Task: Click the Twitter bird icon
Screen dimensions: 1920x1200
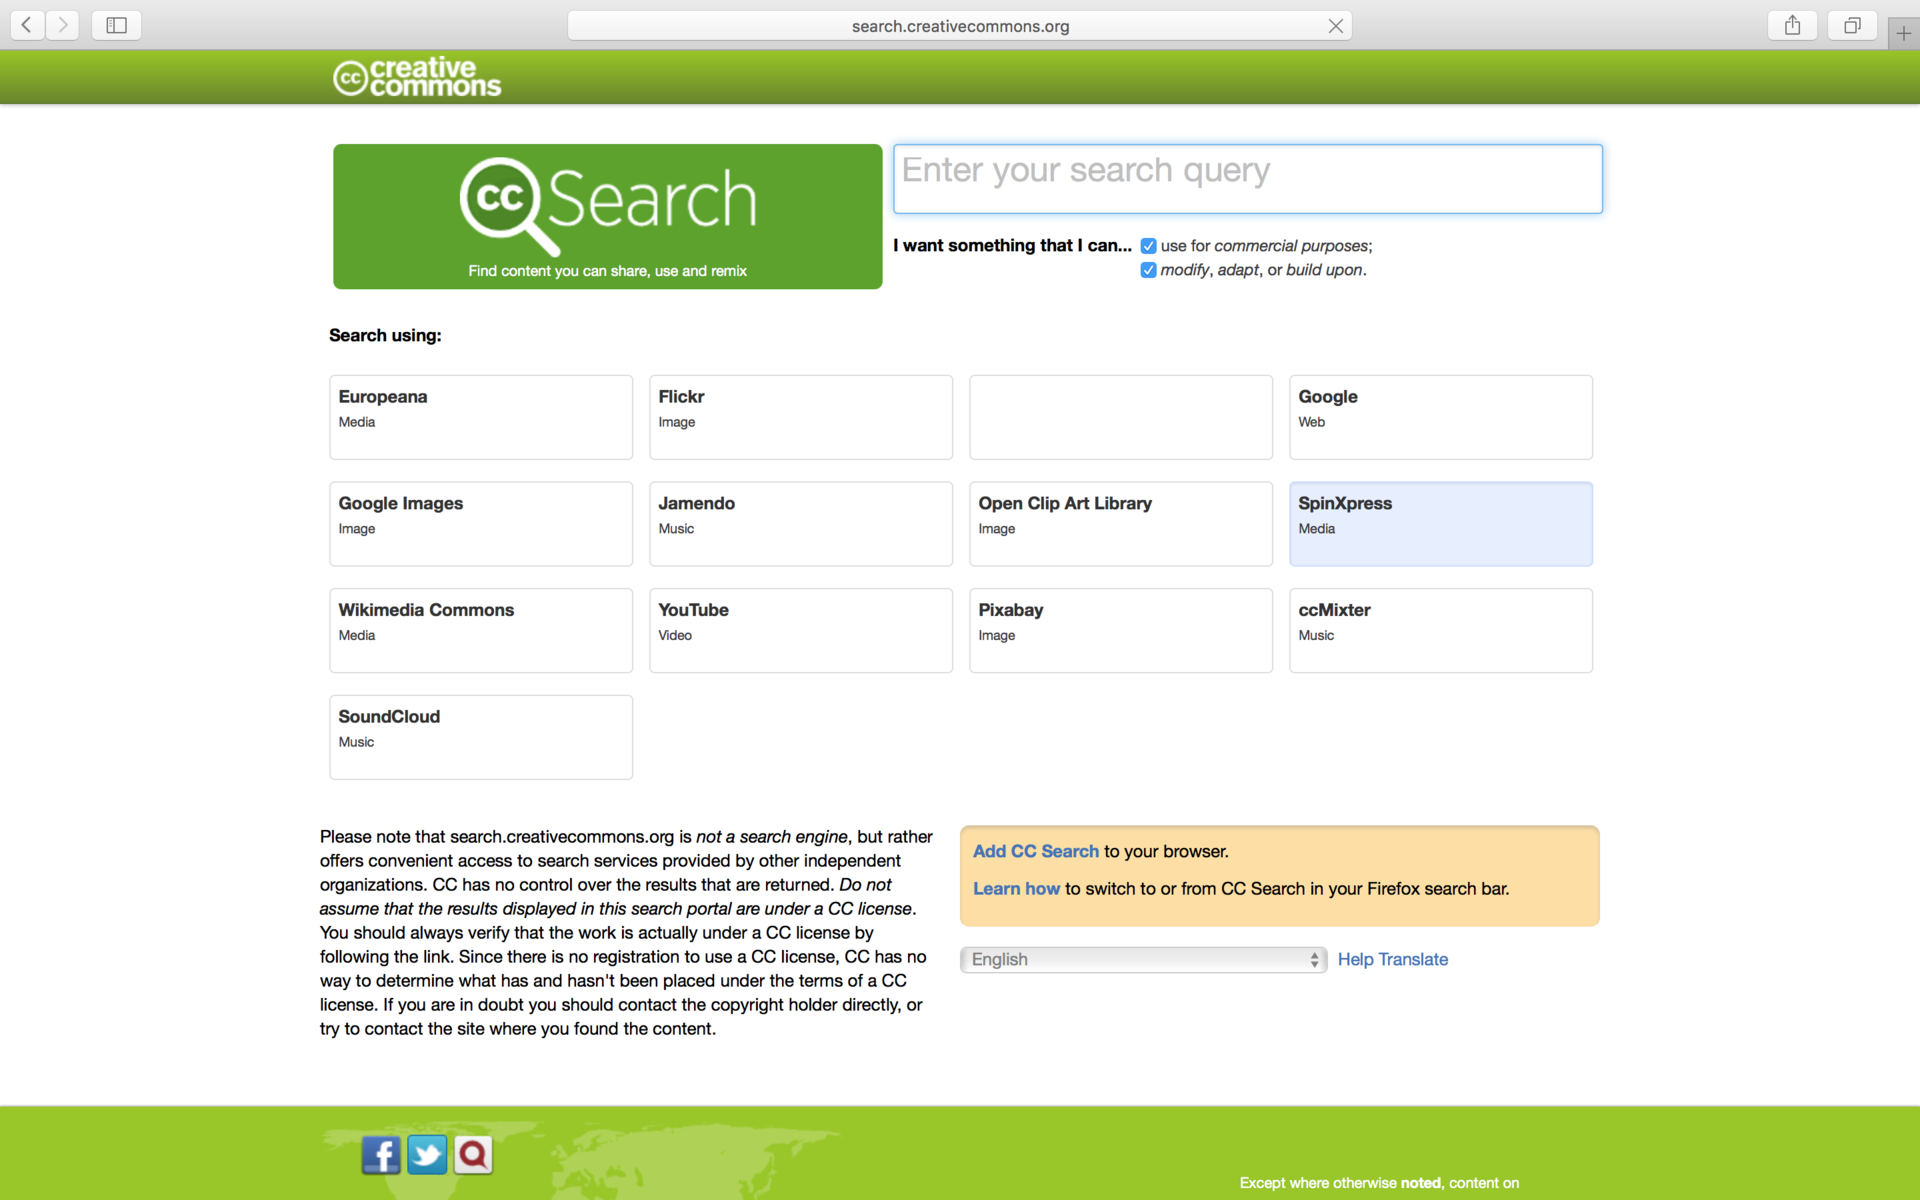Action: tap(427, 1155)
